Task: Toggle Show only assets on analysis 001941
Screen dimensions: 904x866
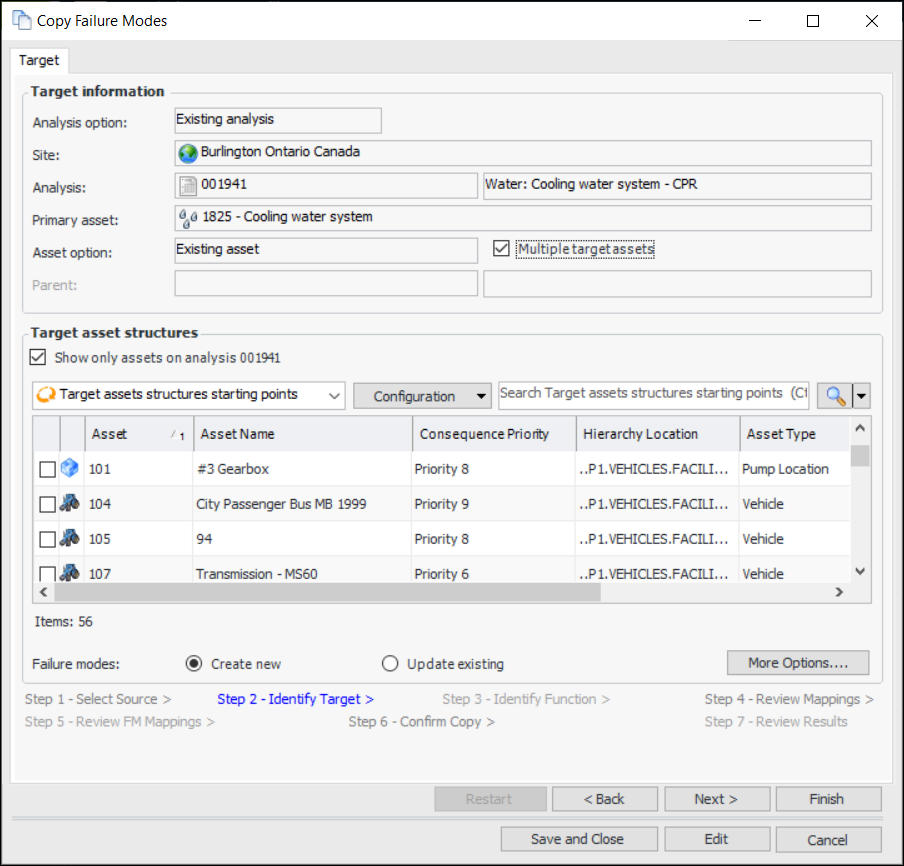Action: coord(38,357)
